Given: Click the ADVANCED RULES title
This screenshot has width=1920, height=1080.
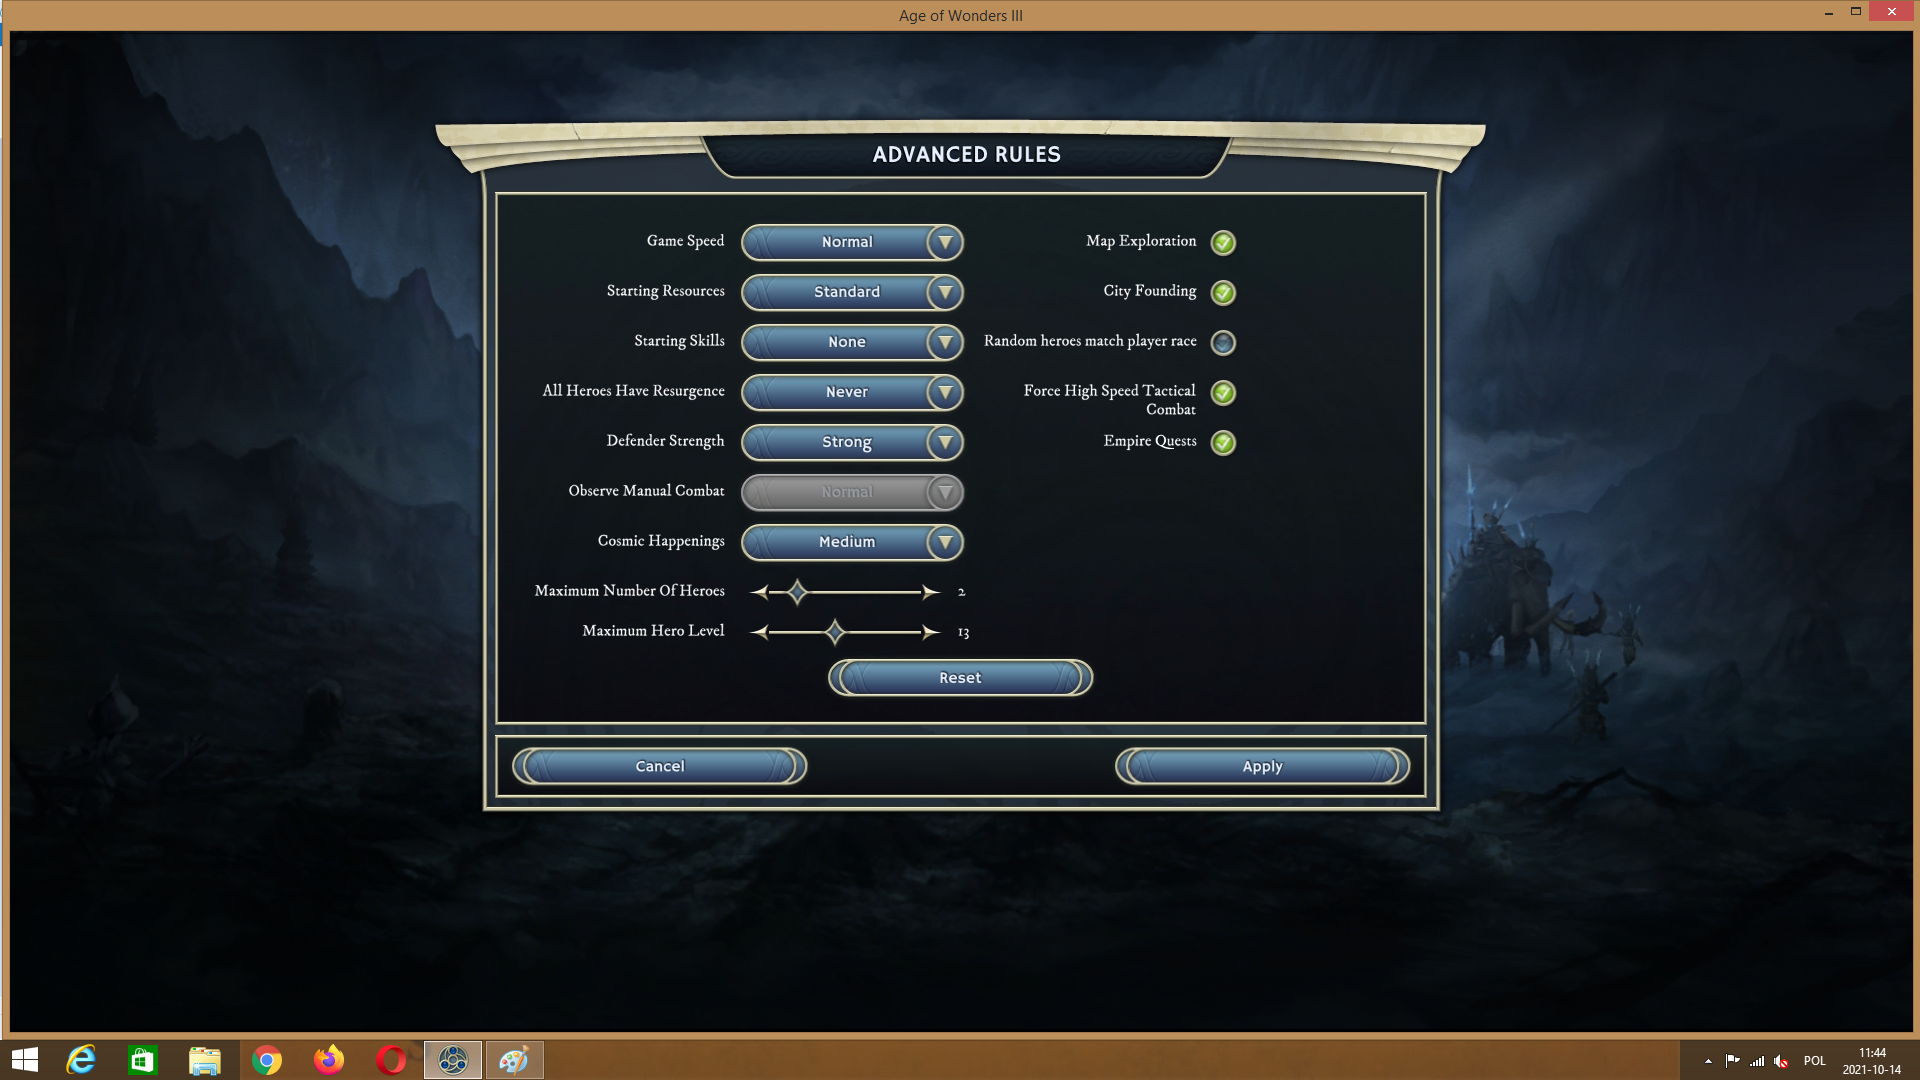Looking at the screenshot, I should coord(966,154).
